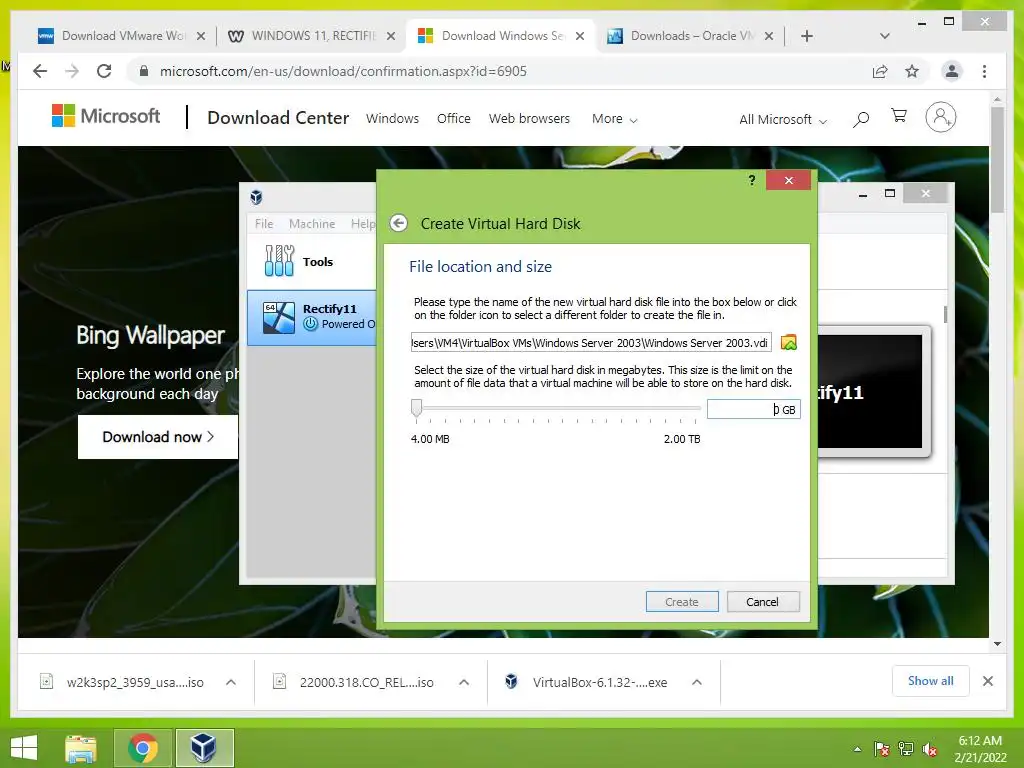Switch to Download VMware tab
The image size is (1024, 768).
121,36
